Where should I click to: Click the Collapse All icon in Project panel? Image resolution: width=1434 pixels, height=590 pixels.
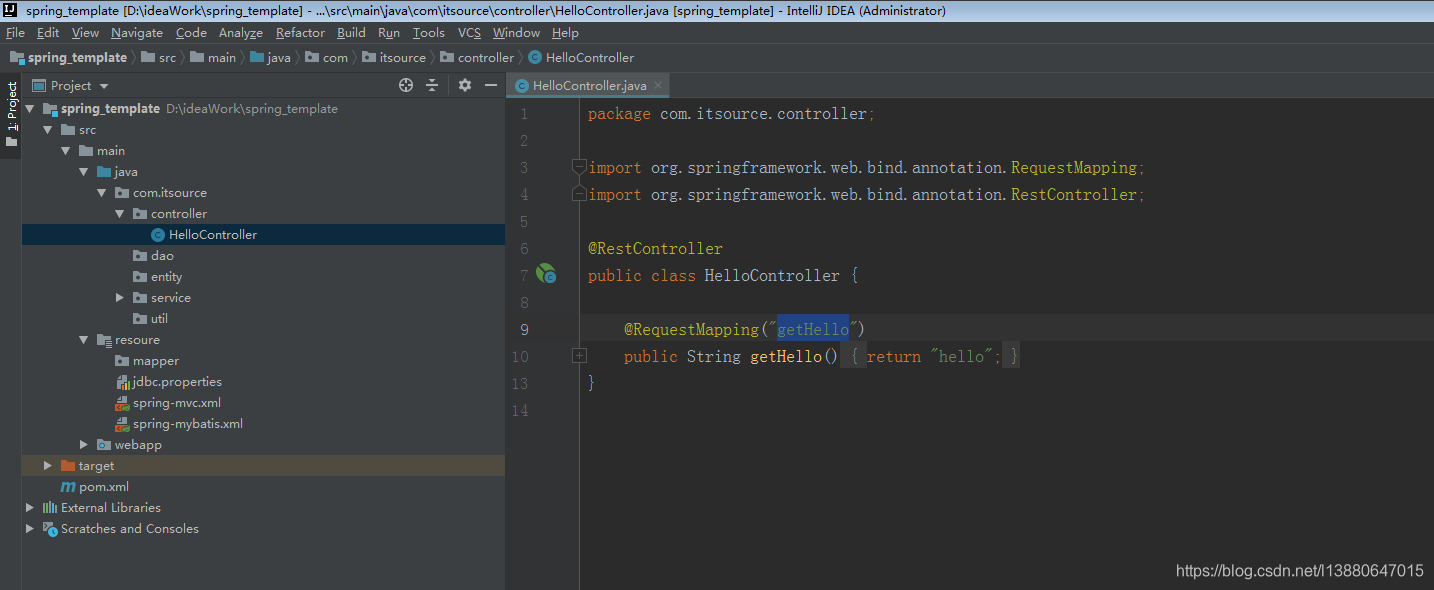coord(432,85)
